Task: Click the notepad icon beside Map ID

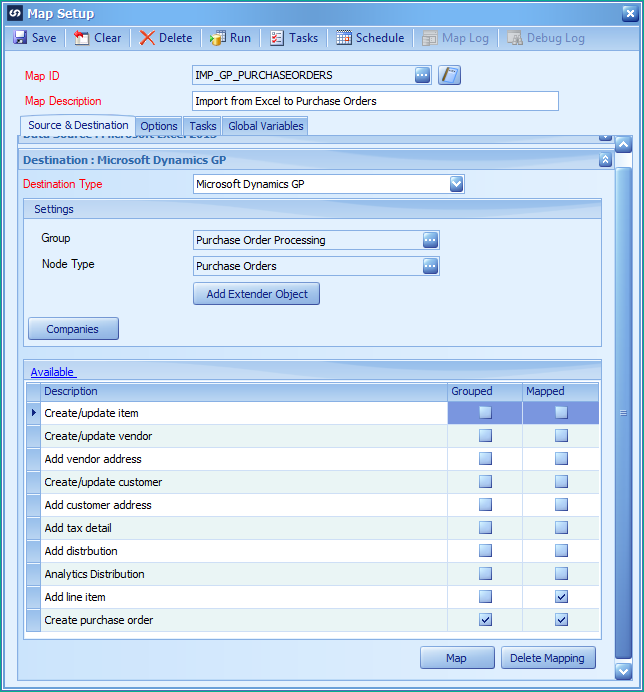Action: 449,75
